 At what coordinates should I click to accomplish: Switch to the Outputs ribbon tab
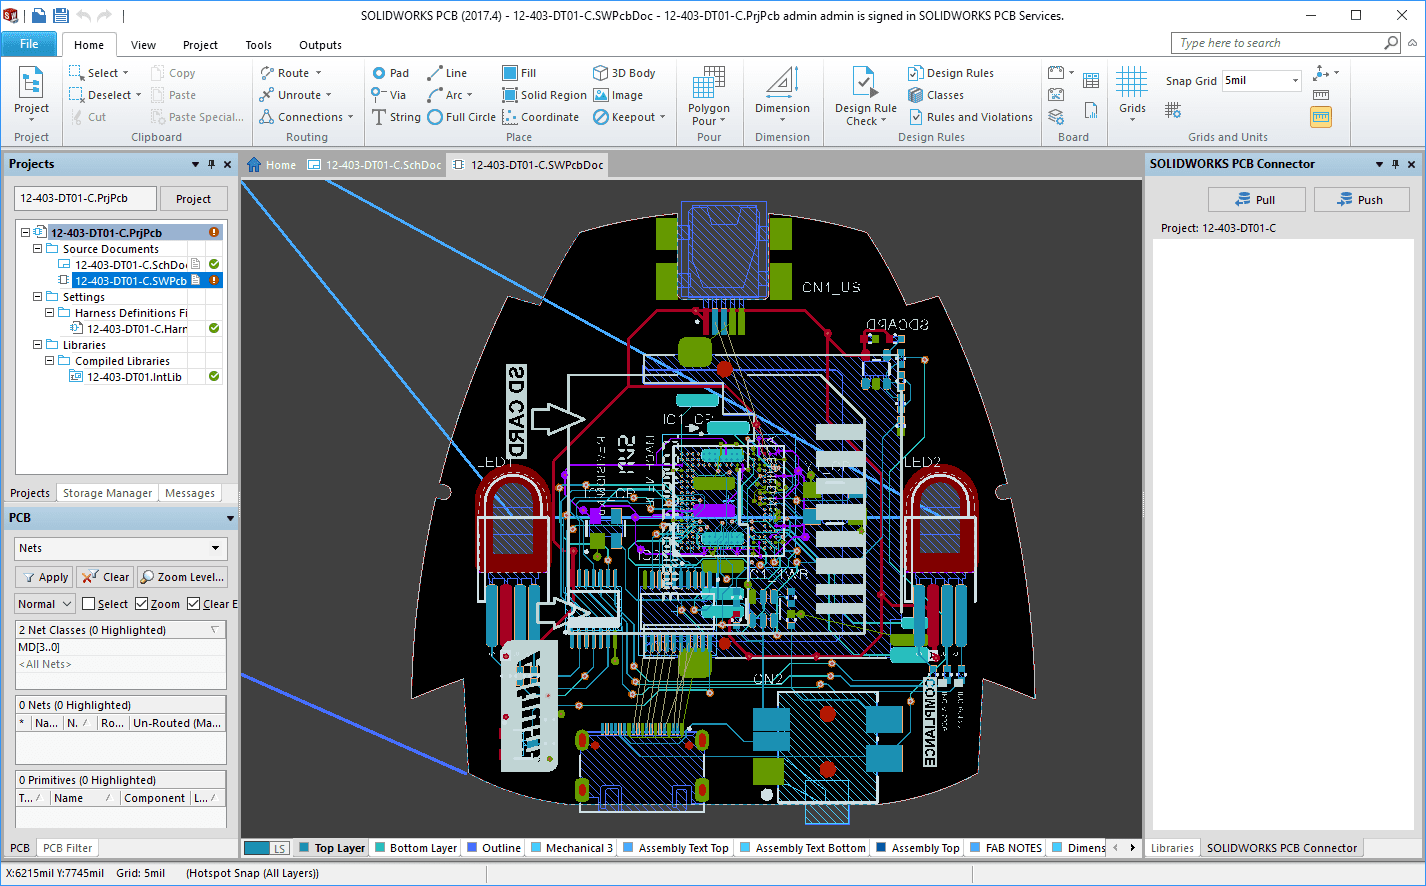tap(320, 45)
